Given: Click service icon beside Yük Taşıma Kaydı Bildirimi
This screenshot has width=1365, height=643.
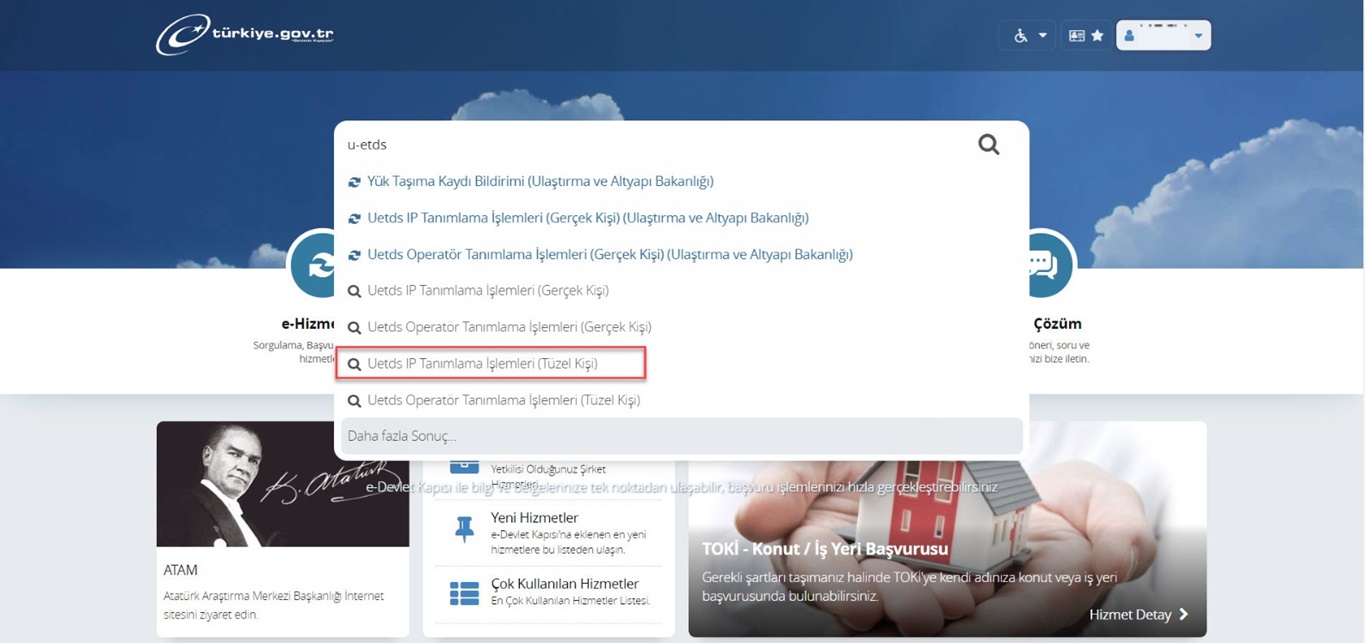Looking at the screenshot, I should click(x=354, y=182).
